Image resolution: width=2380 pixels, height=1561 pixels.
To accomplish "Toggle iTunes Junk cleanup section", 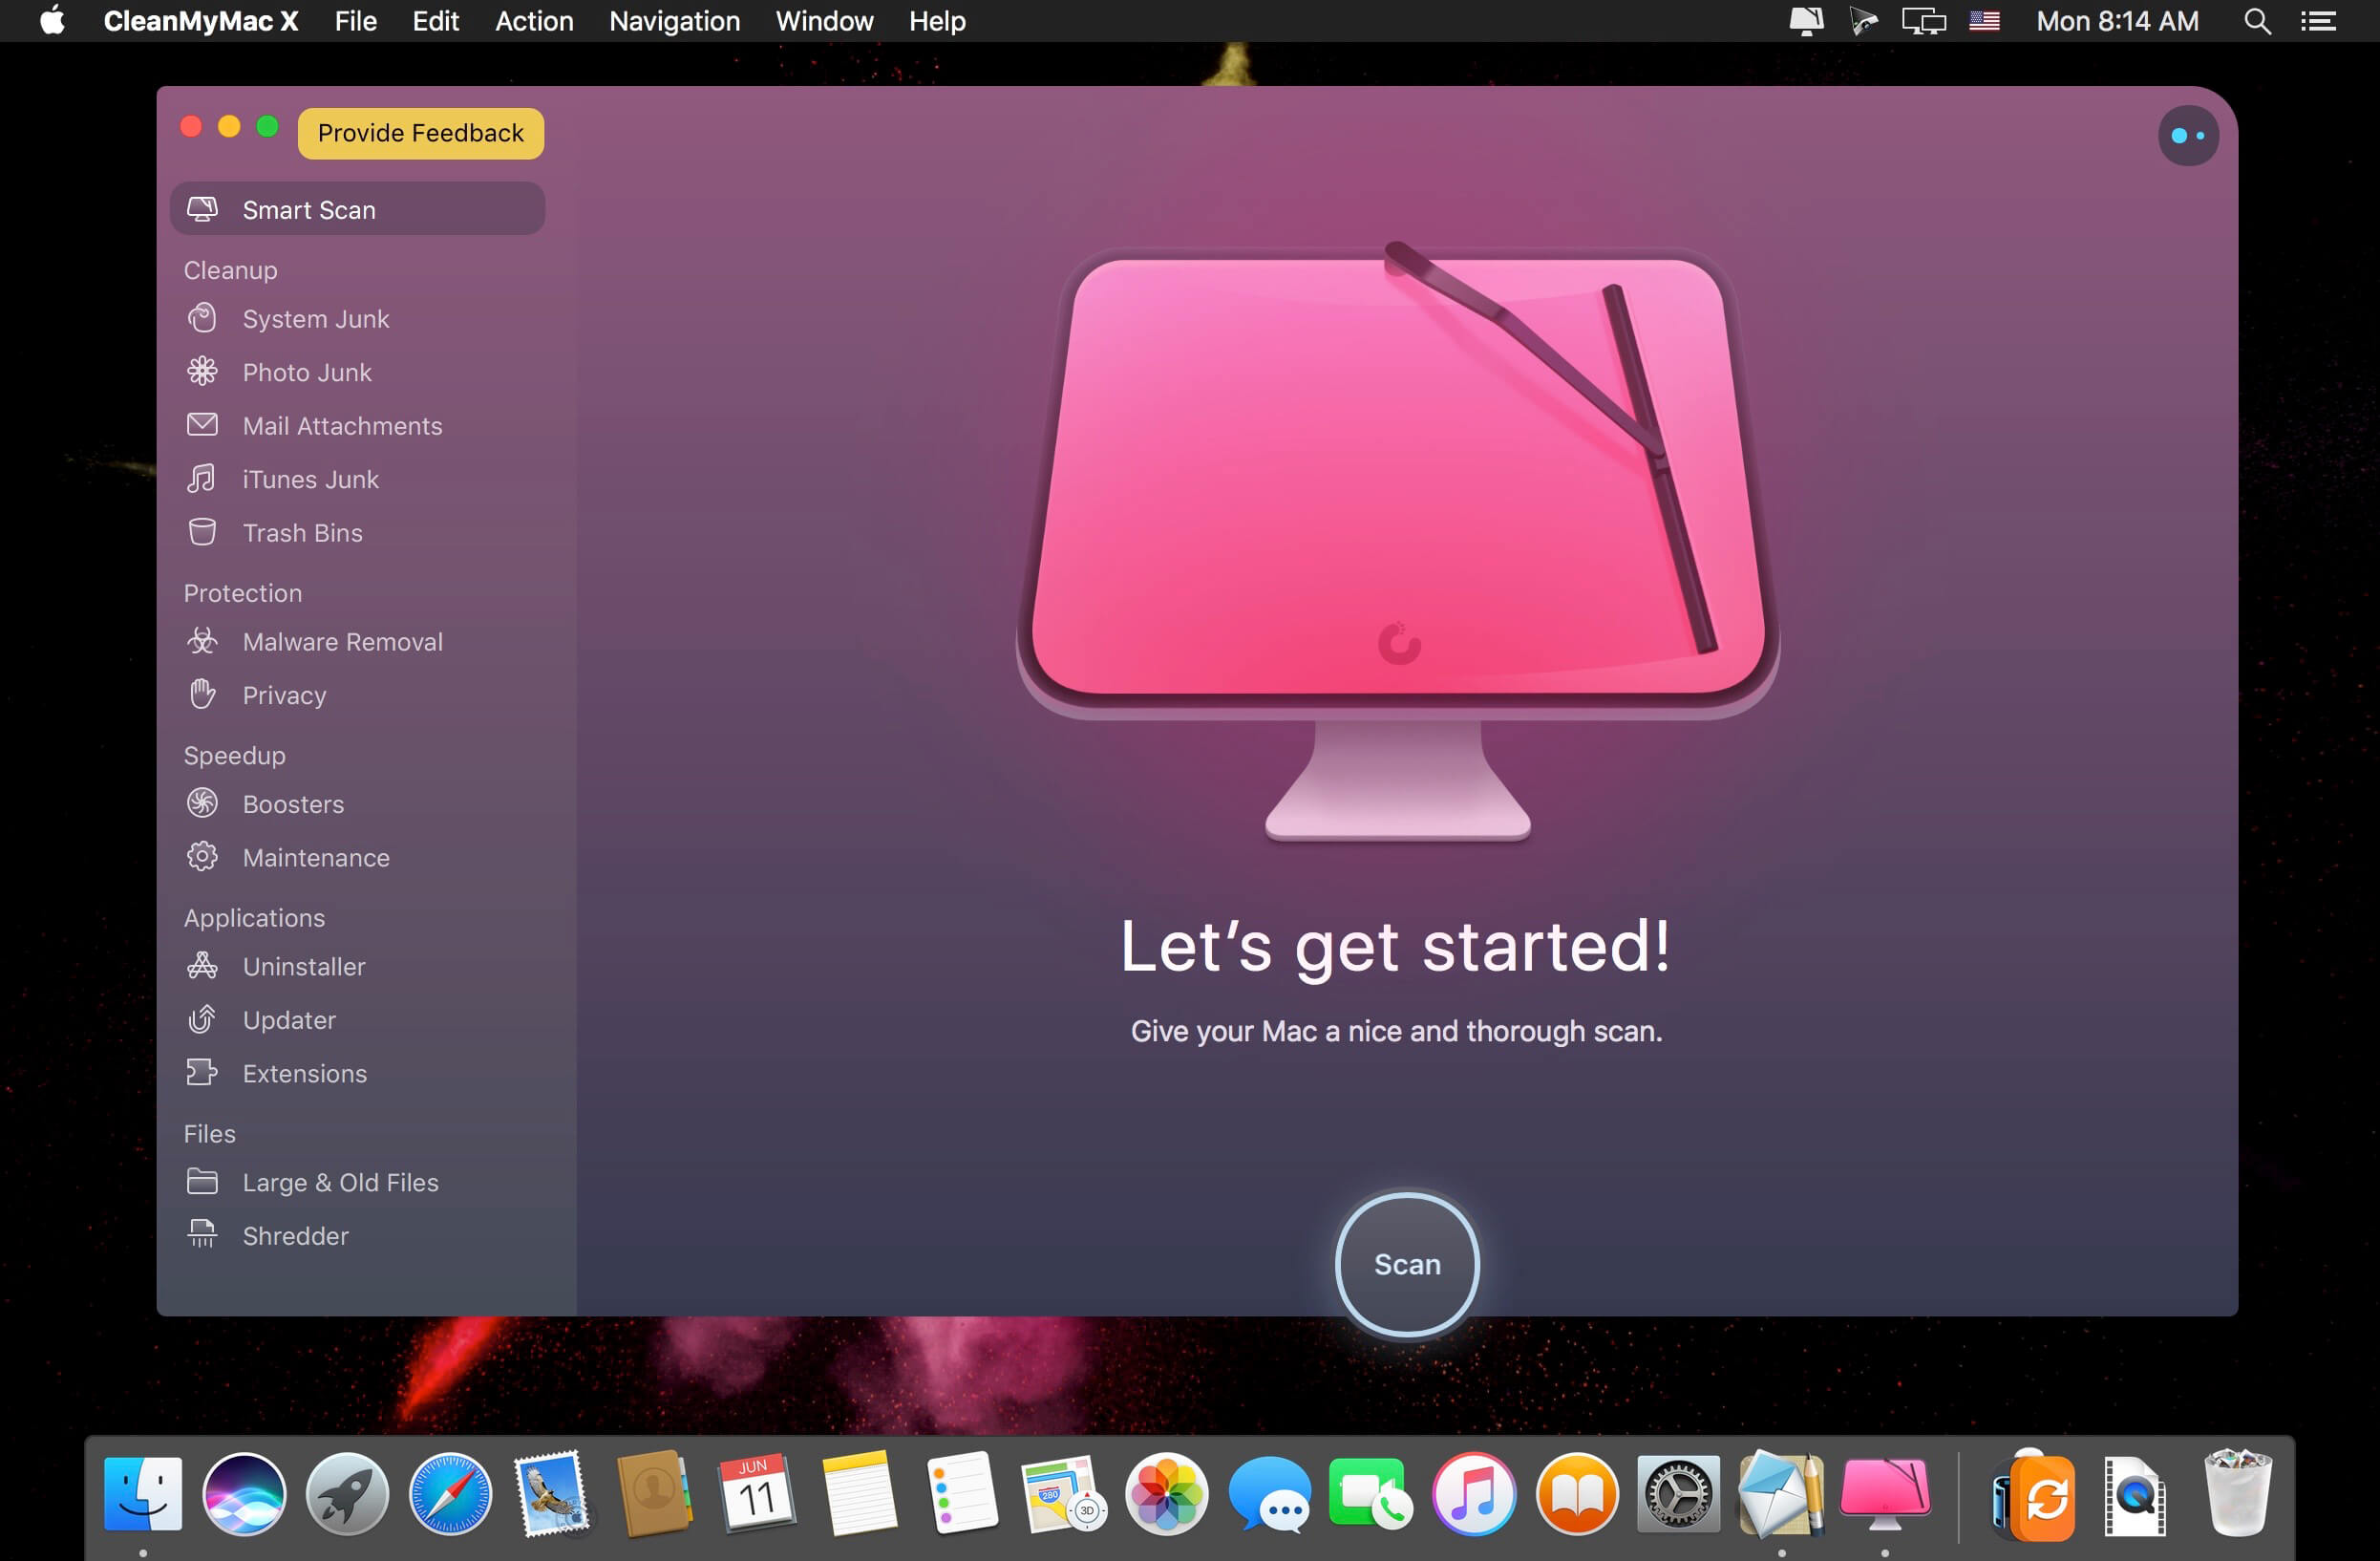I will 309,480.
